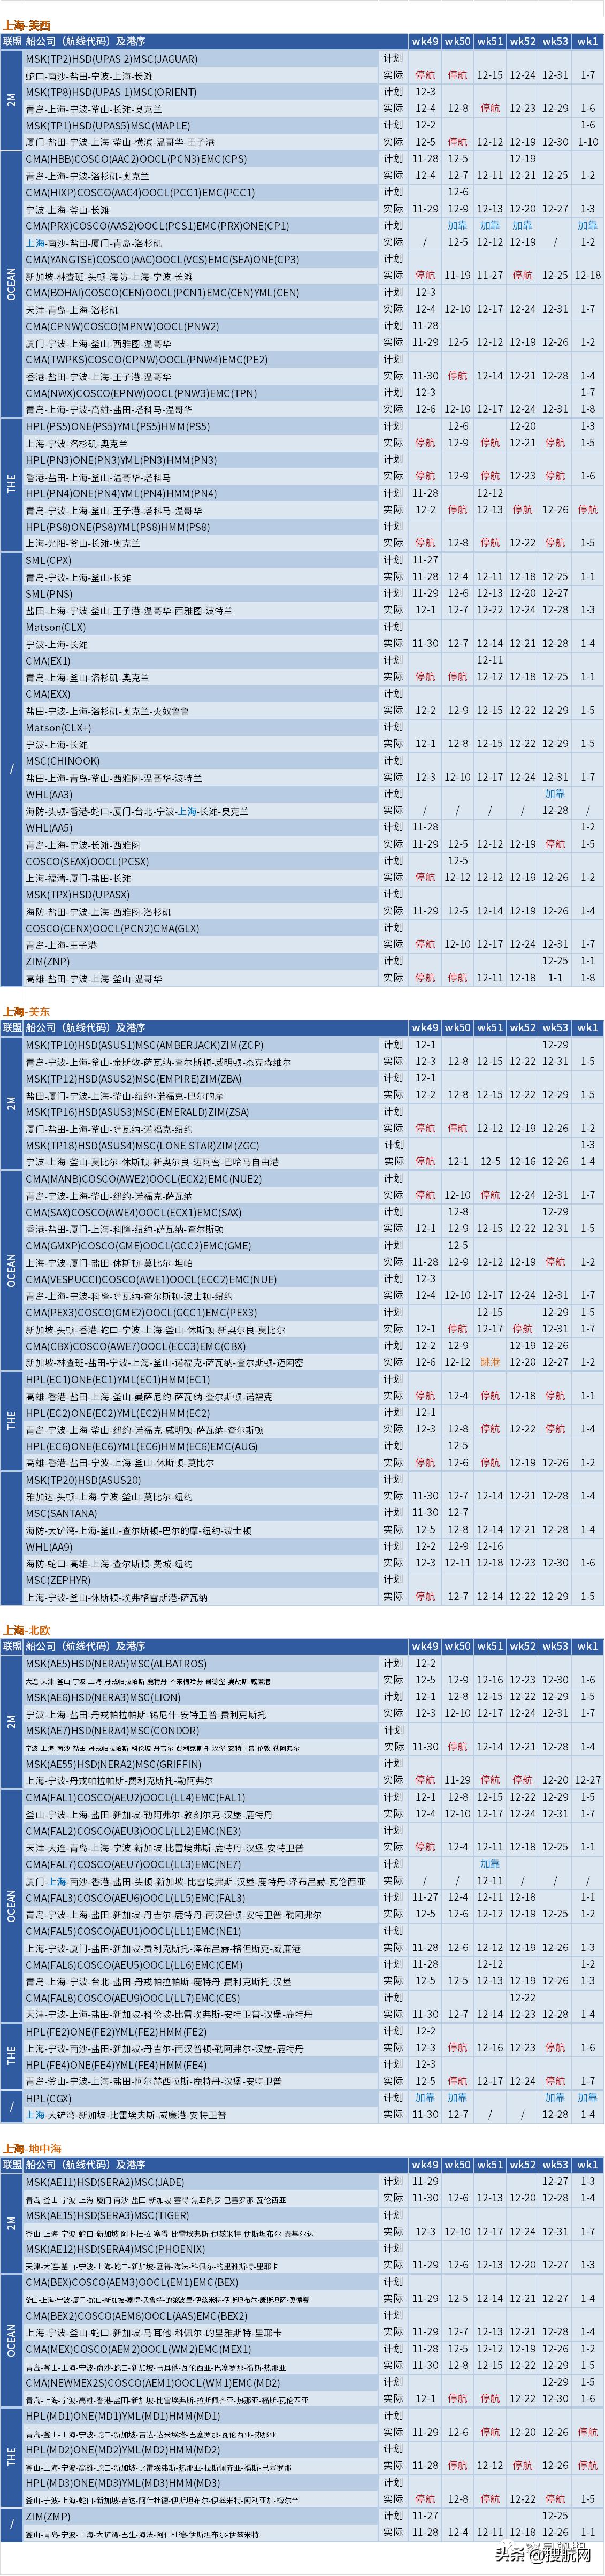Select the MSK(TP1)HSD(UPAS5)MSC(MAPLE) route

pyautogui.click(x=108, y=126)
